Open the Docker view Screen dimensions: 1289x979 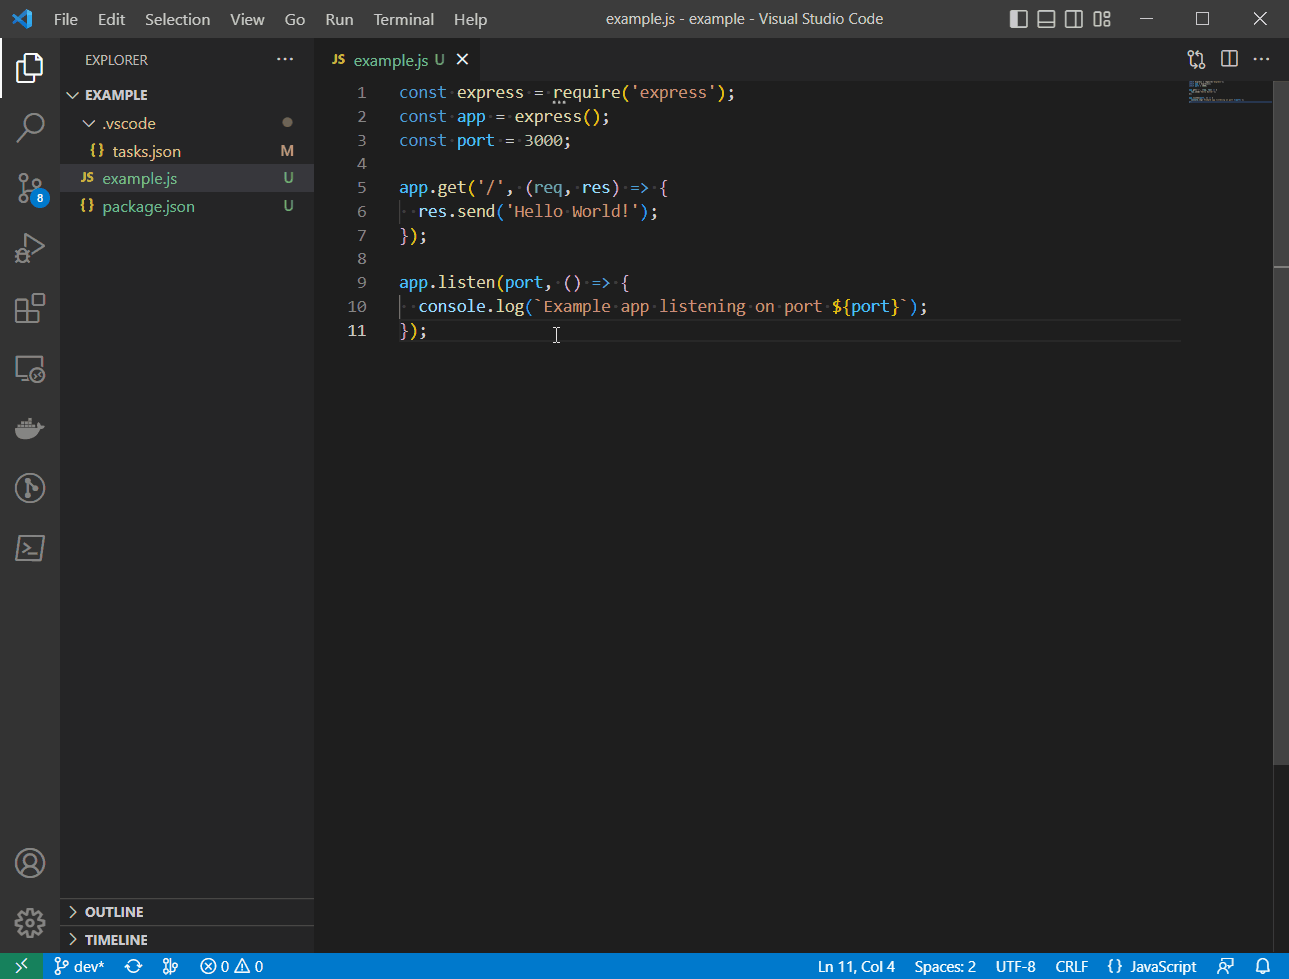30,429
